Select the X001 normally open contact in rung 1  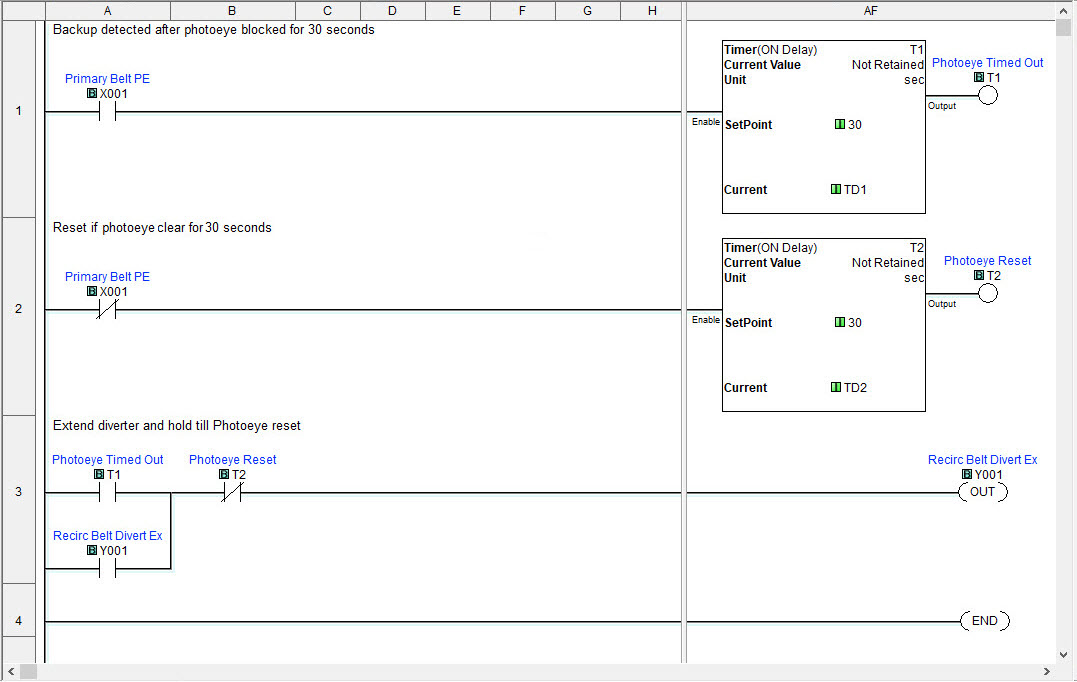pyautogui.click(x=107, y=111)
